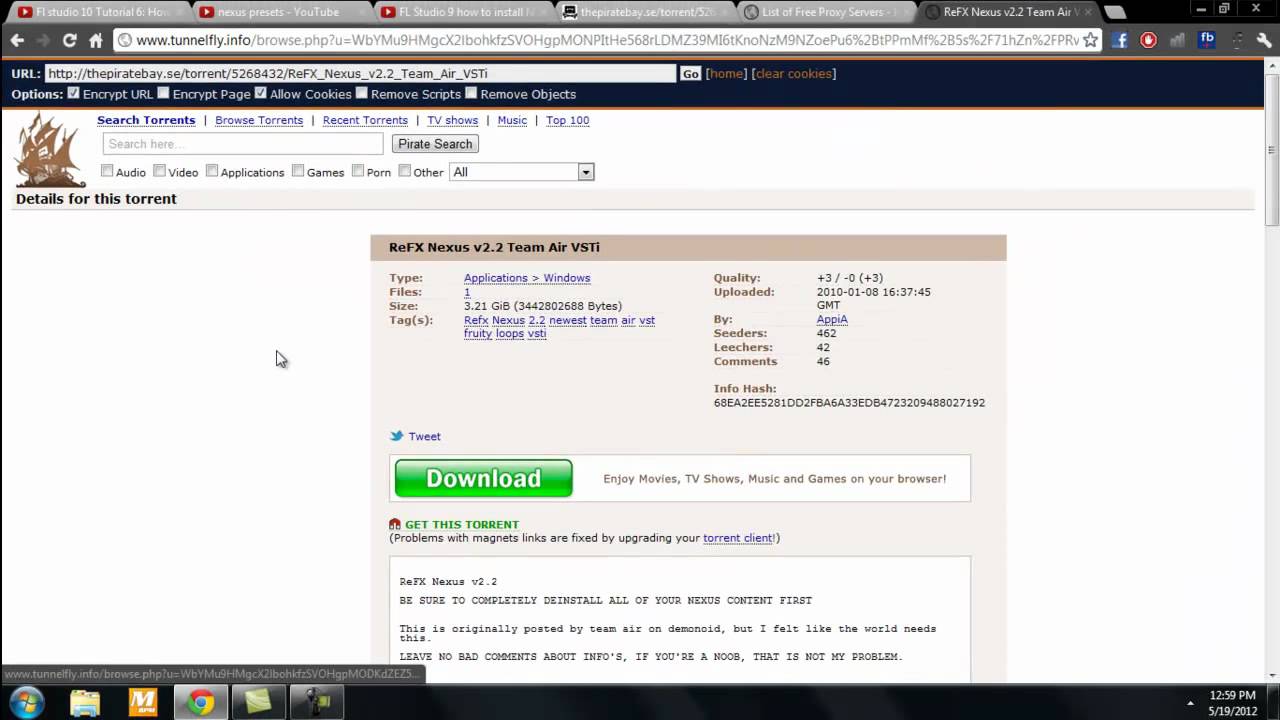Open proxy home link
This screenshot has width=1280, height=720.
726,74
